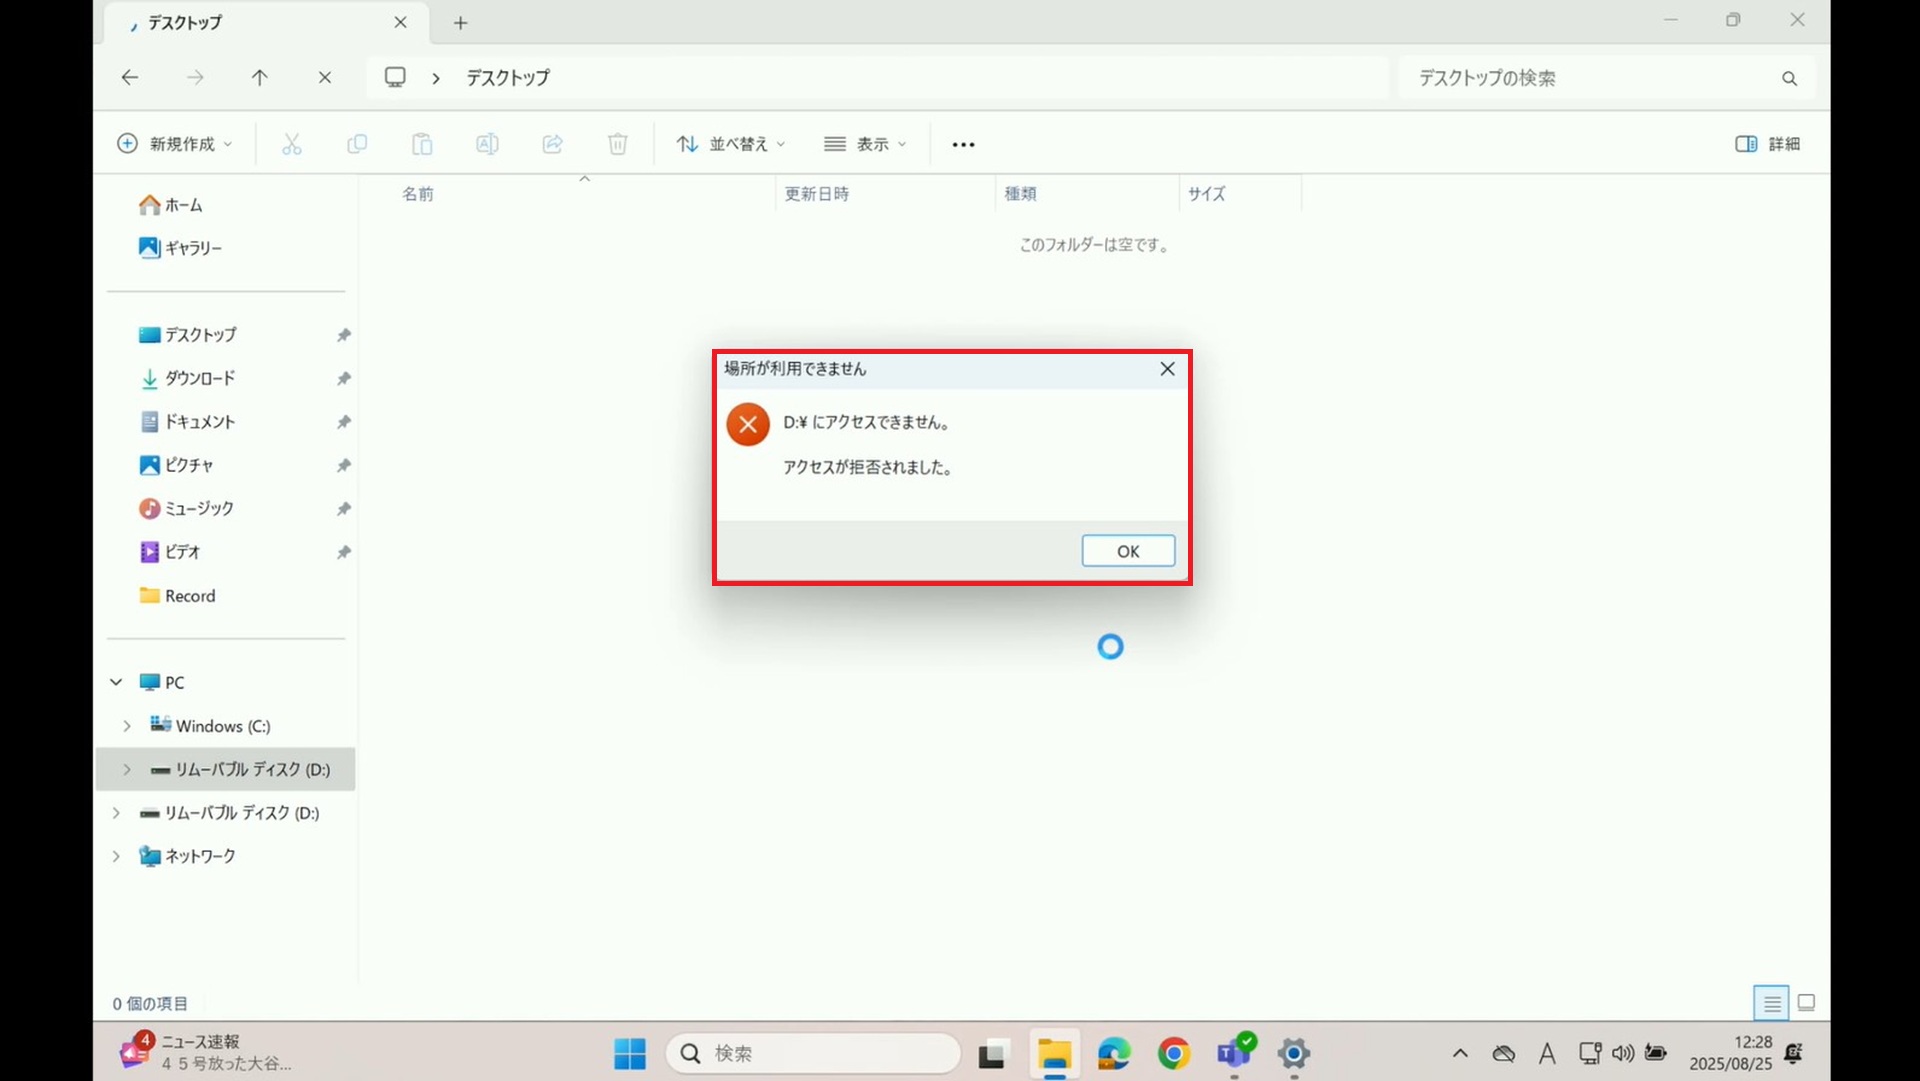This screenshot has height=1081, width=1920.
Task: Close the error dialog with X
Action: pyautogui.click(x=1167, y=369)
